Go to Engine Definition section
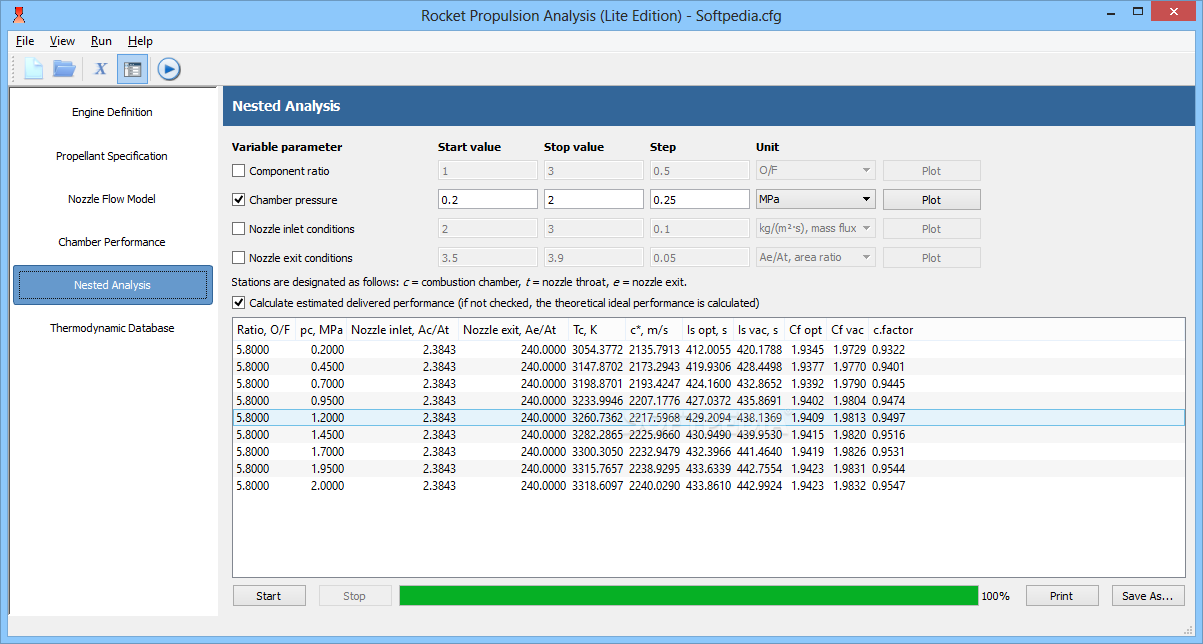1203x644 pixels. pyautogui.click(x=112, y=113)
